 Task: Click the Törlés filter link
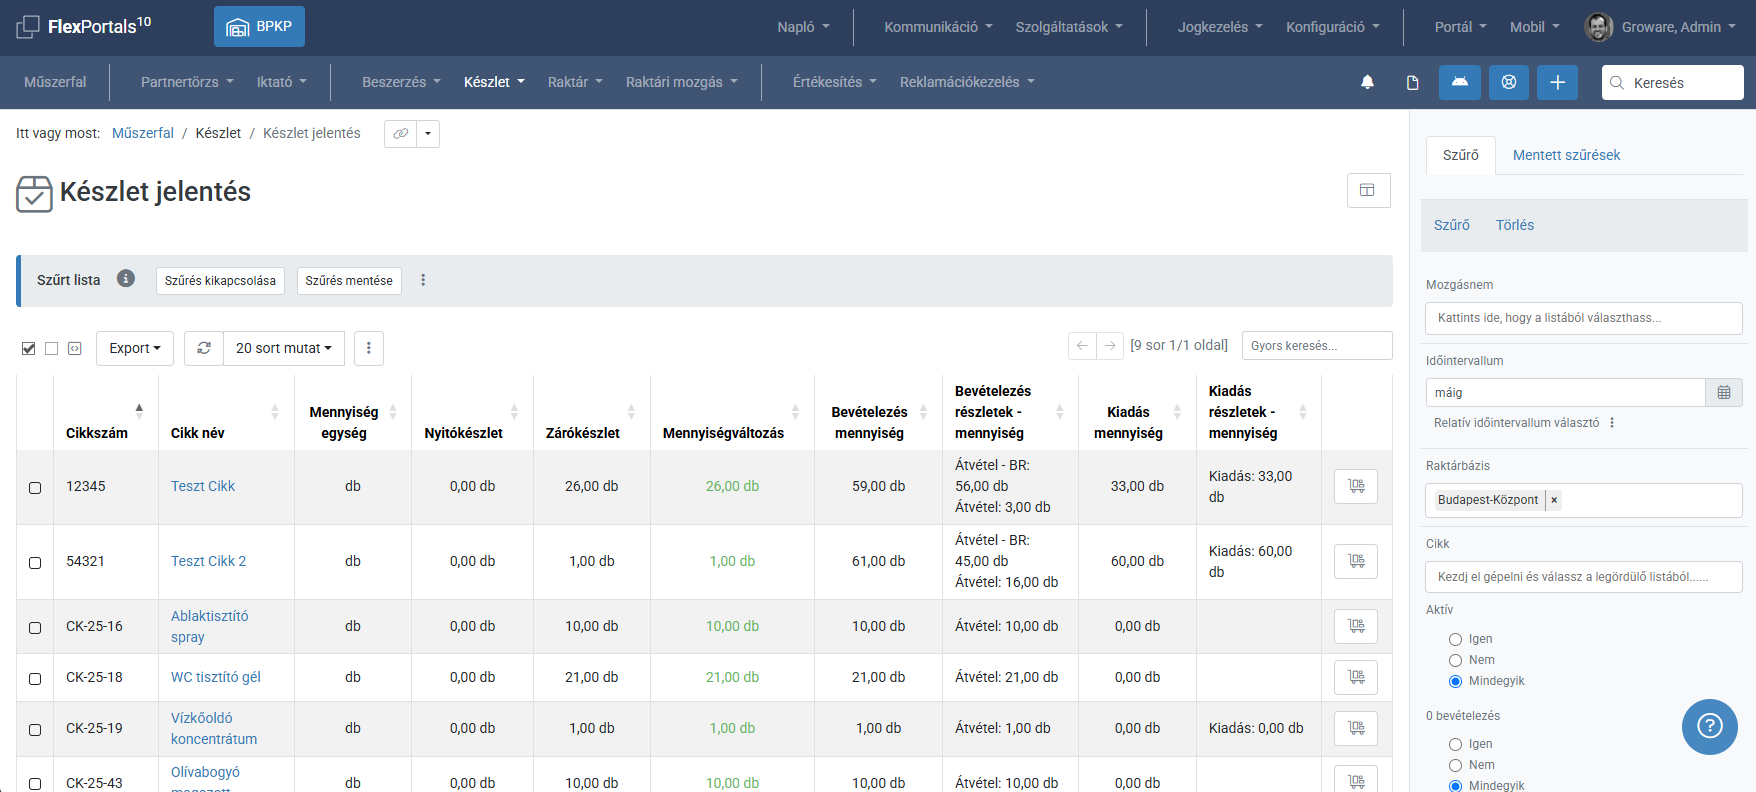(1515, 225)
